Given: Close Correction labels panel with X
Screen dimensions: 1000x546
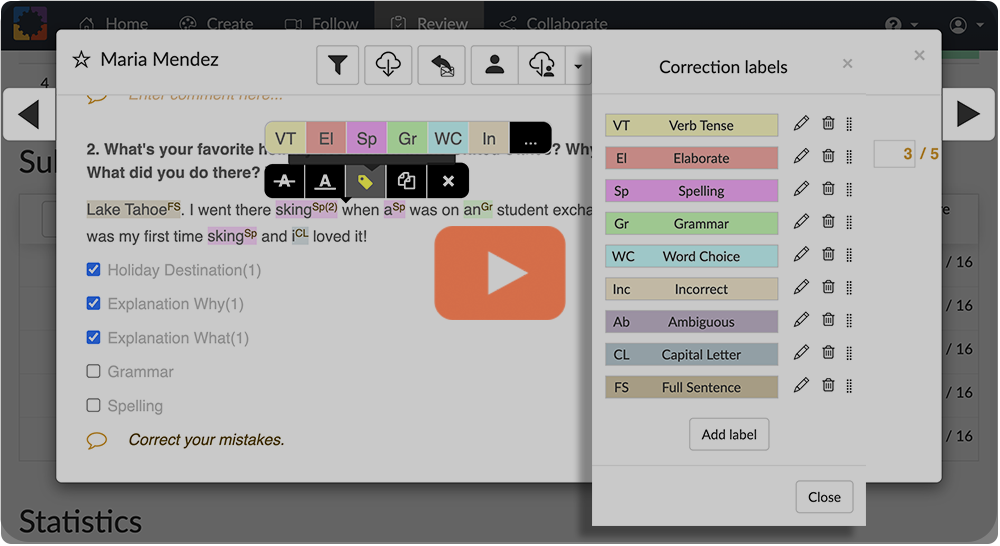Looking at the screenshot, I should pyautogui.click(x=847, y=64).
